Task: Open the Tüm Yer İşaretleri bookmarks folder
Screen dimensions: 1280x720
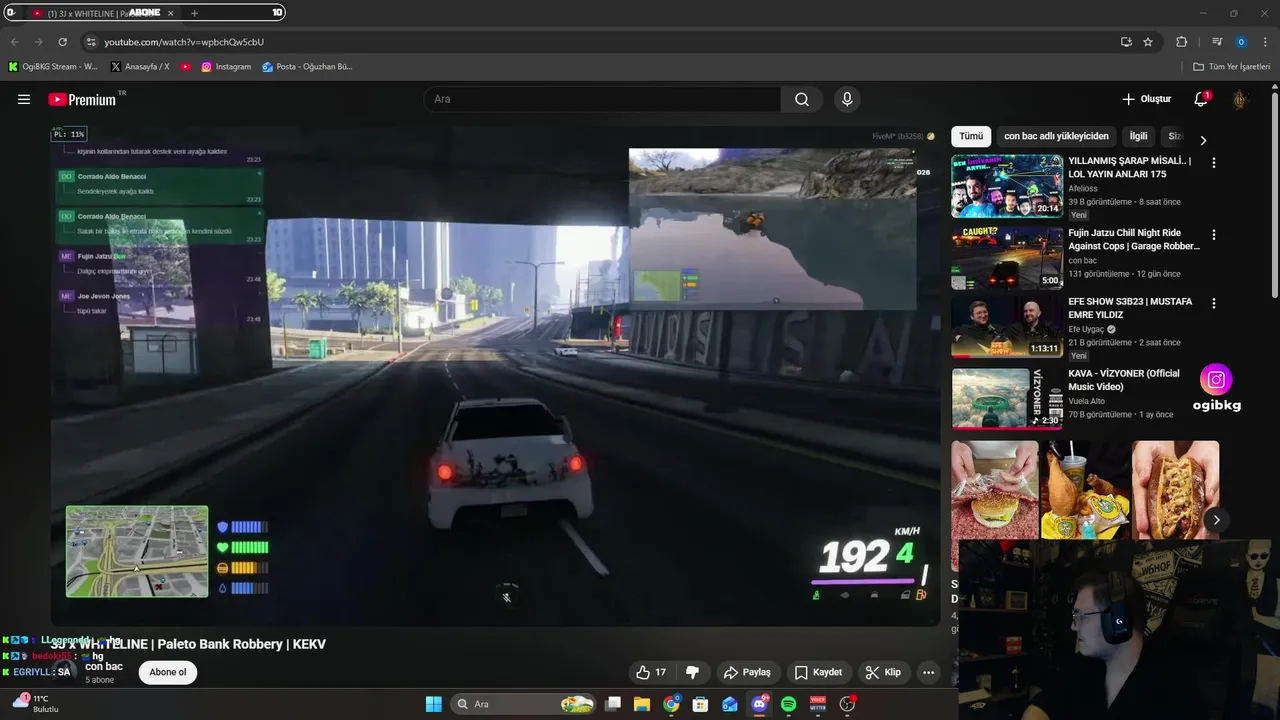Action: 1232,67
